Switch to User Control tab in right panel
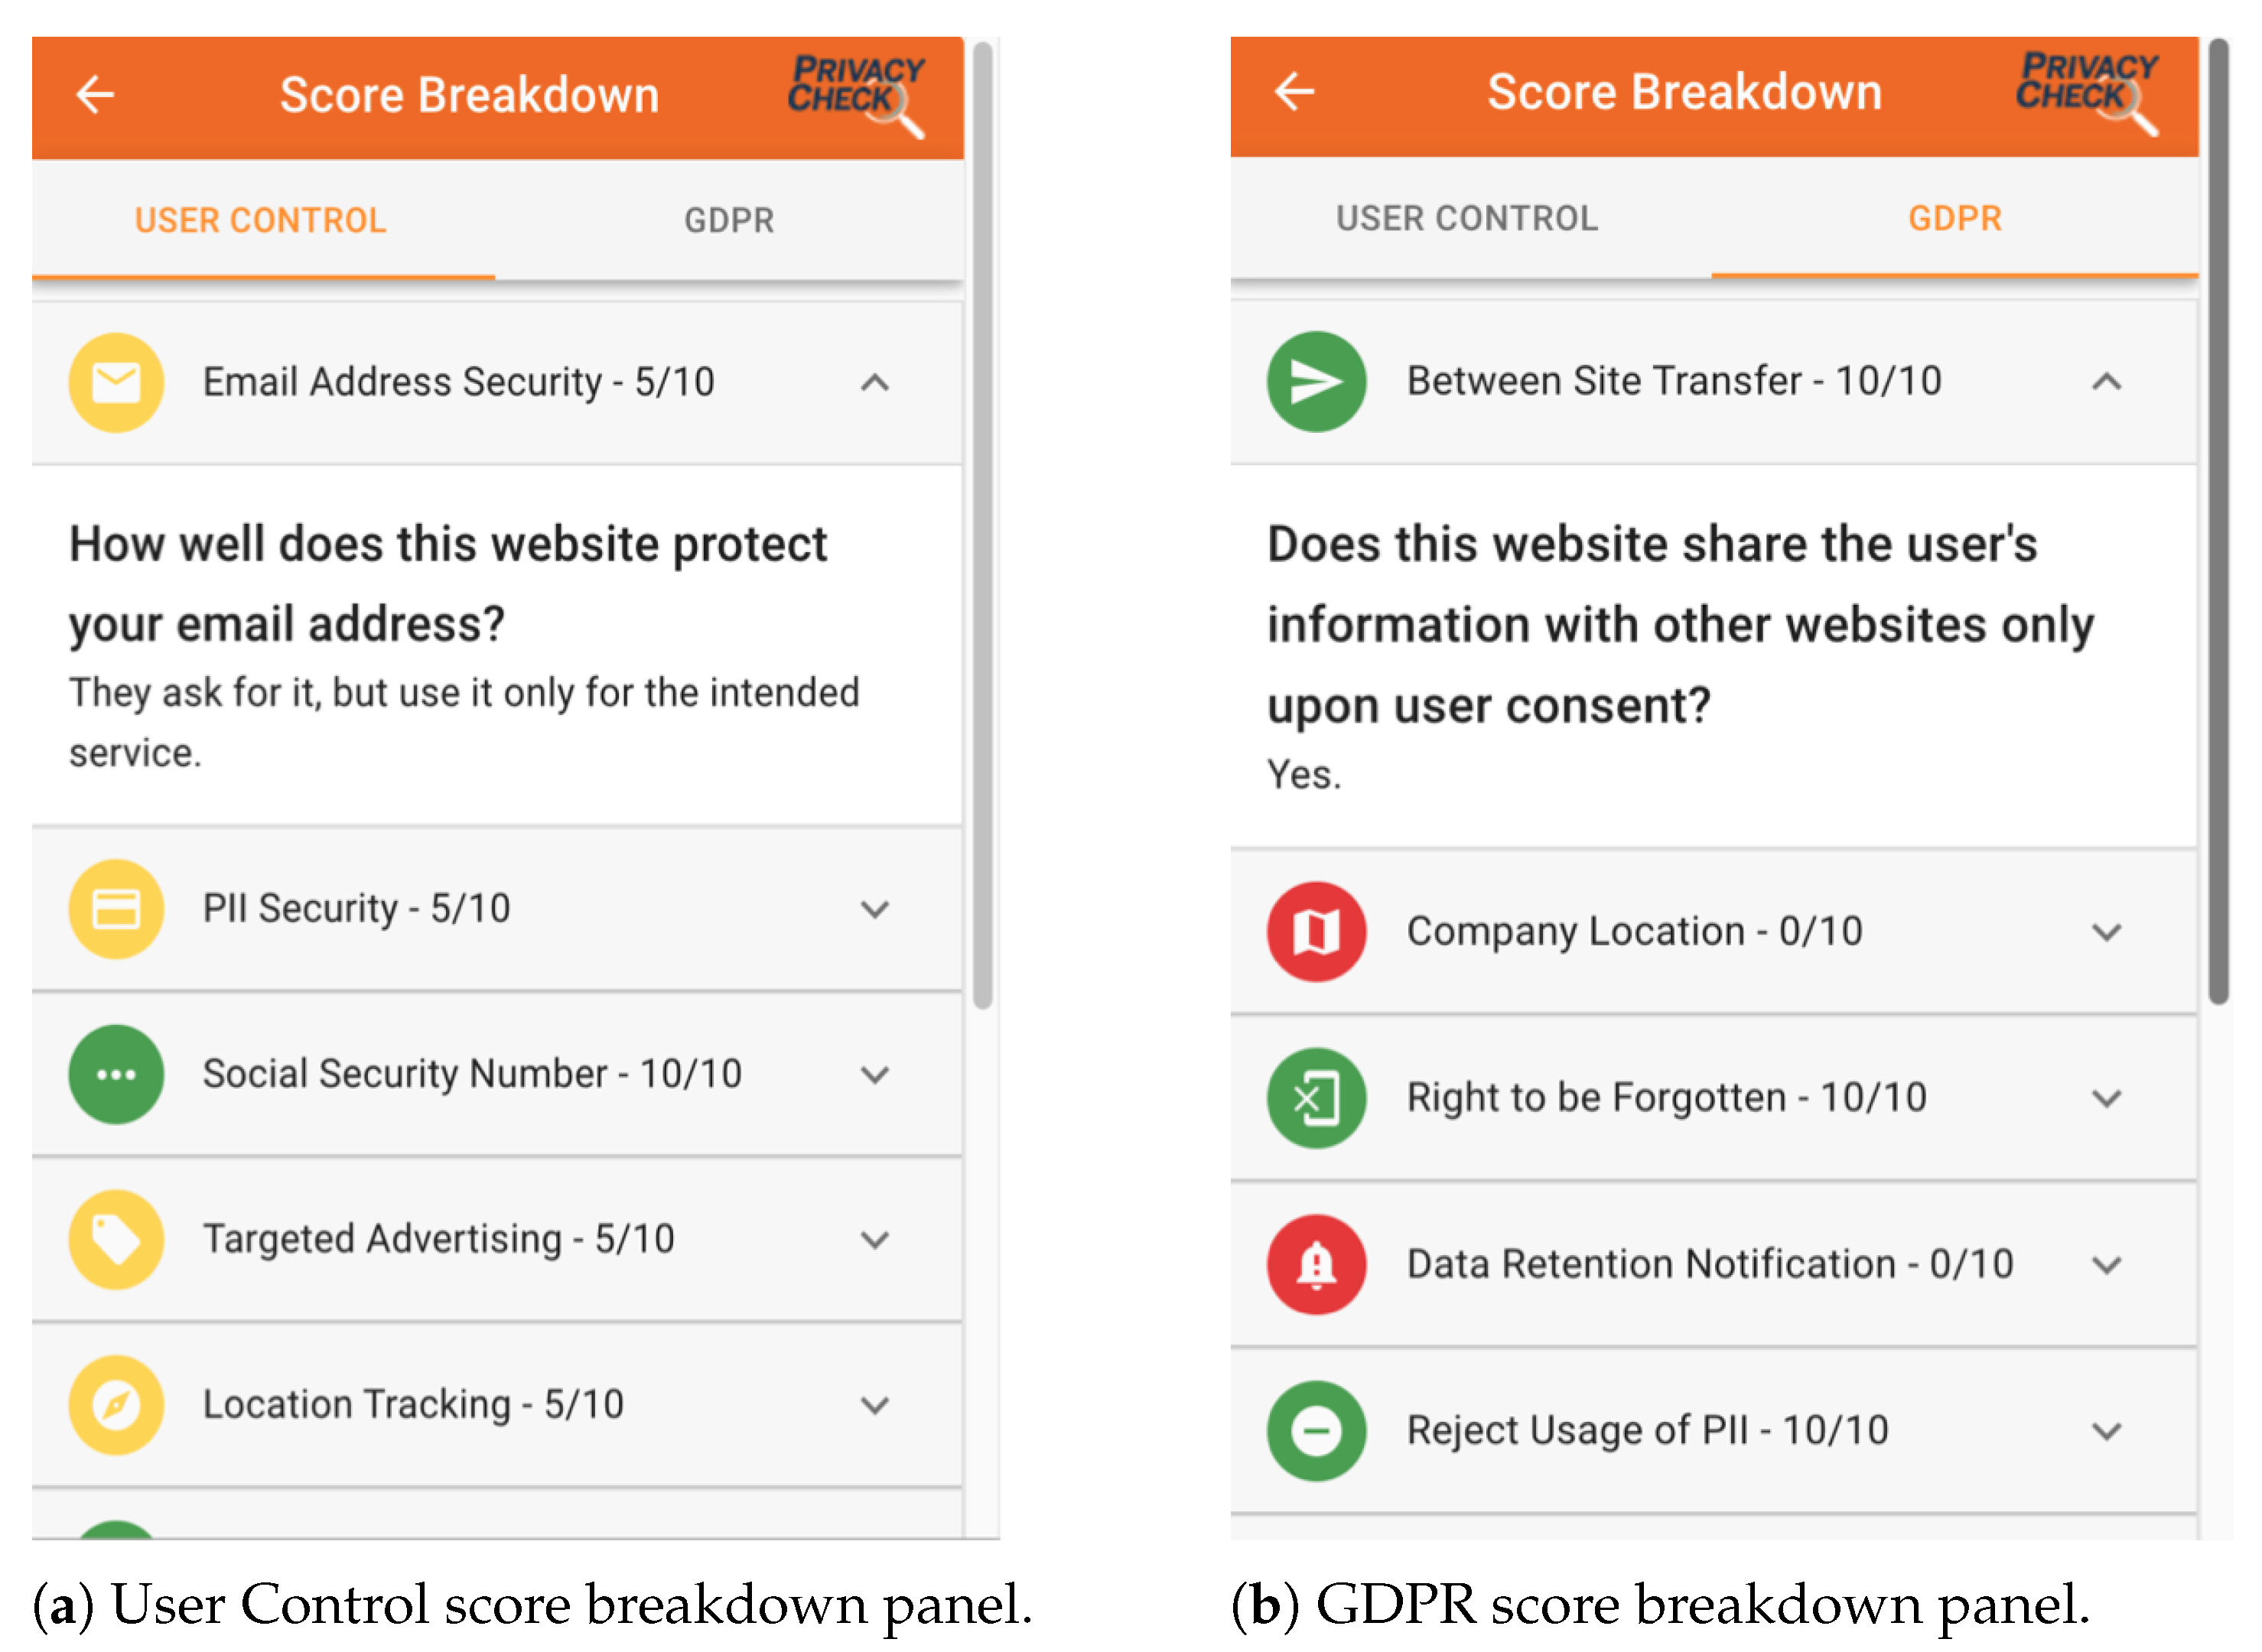Viewport: 2262px width, 1652px height. point(1466,218)
